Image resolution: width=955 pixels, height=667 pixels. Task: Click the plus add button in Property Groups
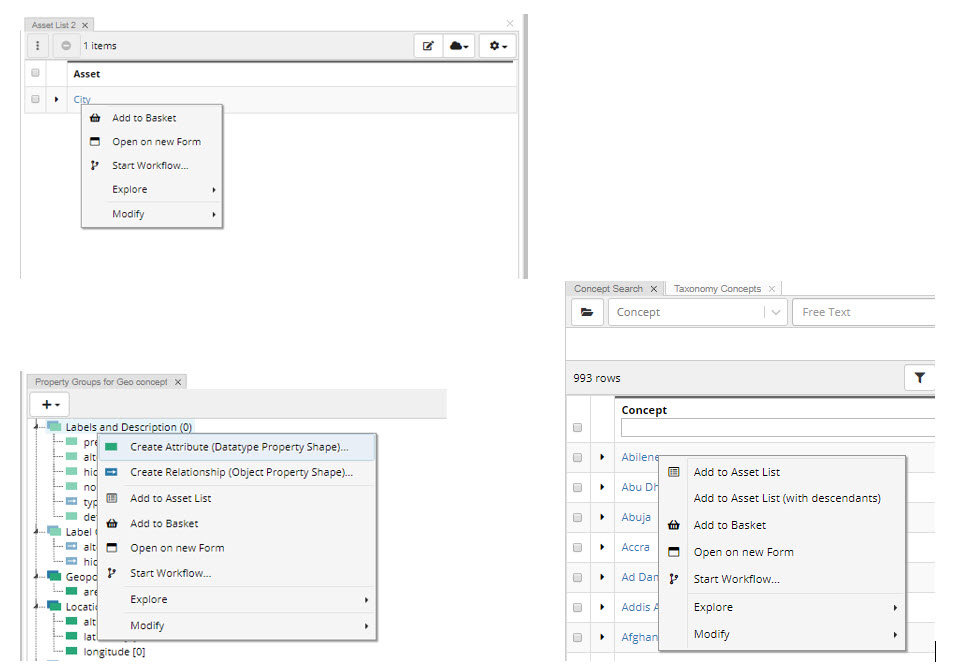coord(50,404)
